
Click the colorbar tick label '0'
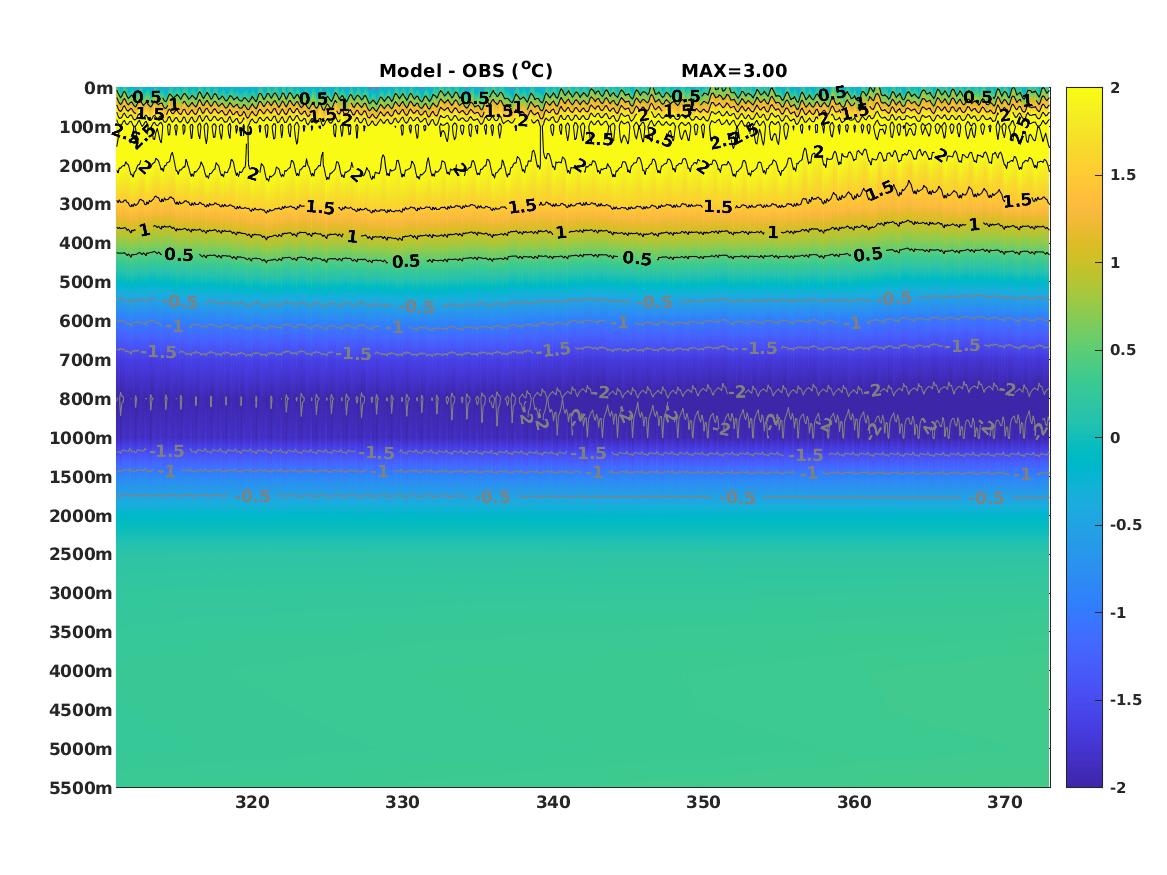pyautogui.click(x=1115, y=438)
